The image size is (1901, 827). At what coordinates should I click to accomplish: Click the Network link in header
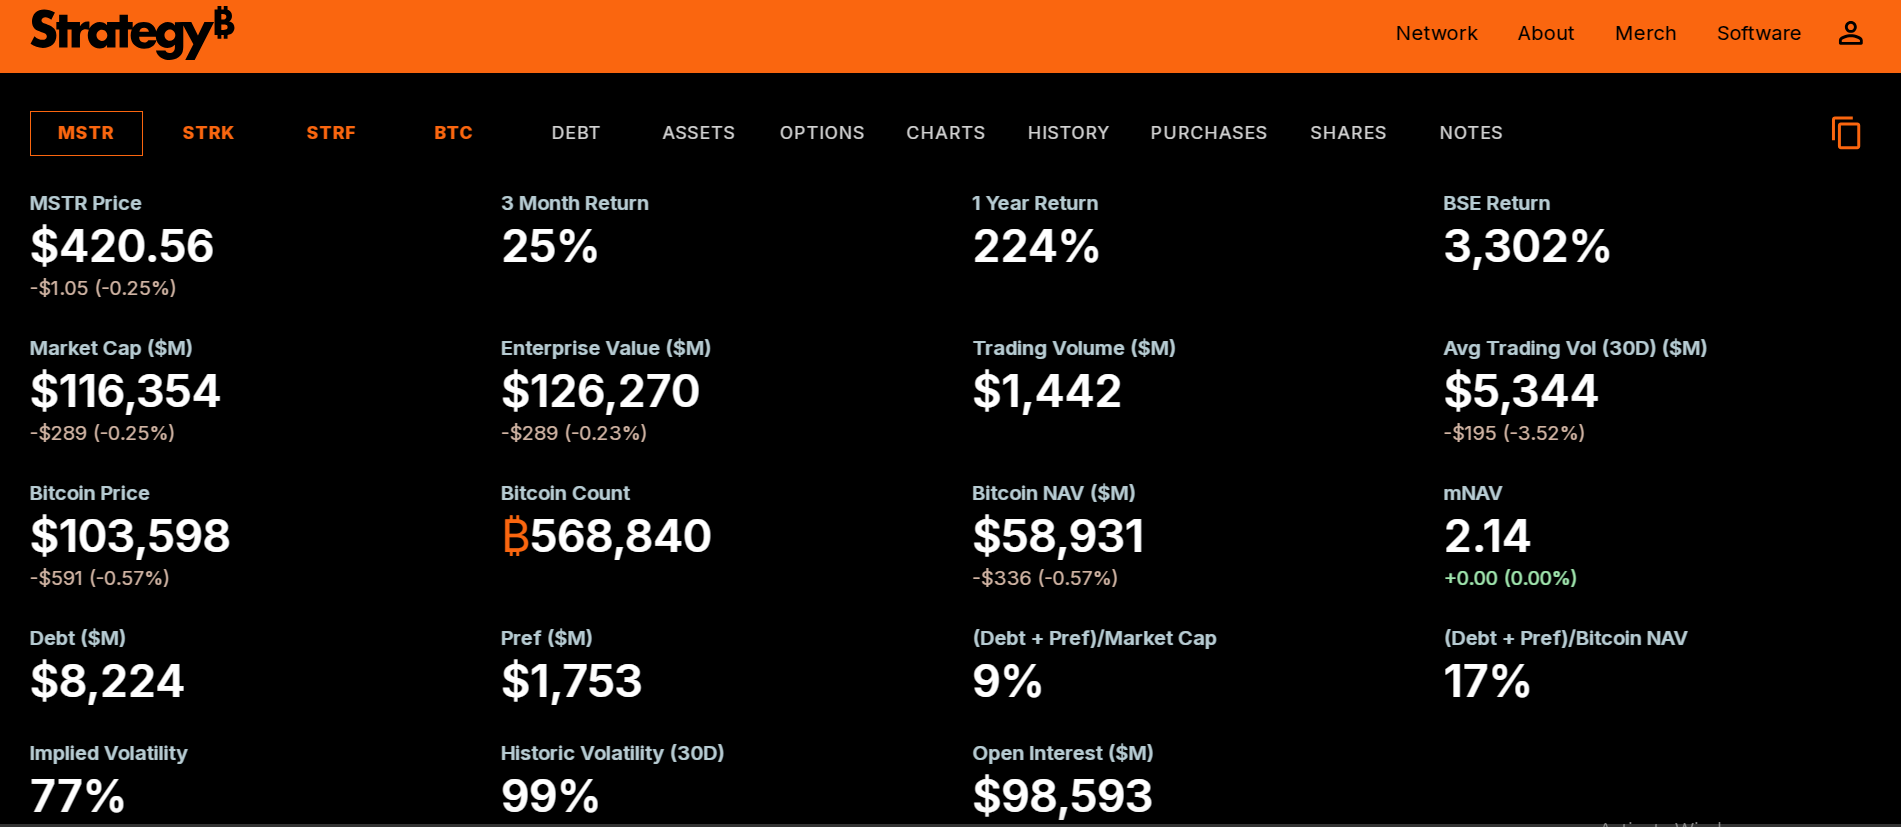pos(1436,33)
